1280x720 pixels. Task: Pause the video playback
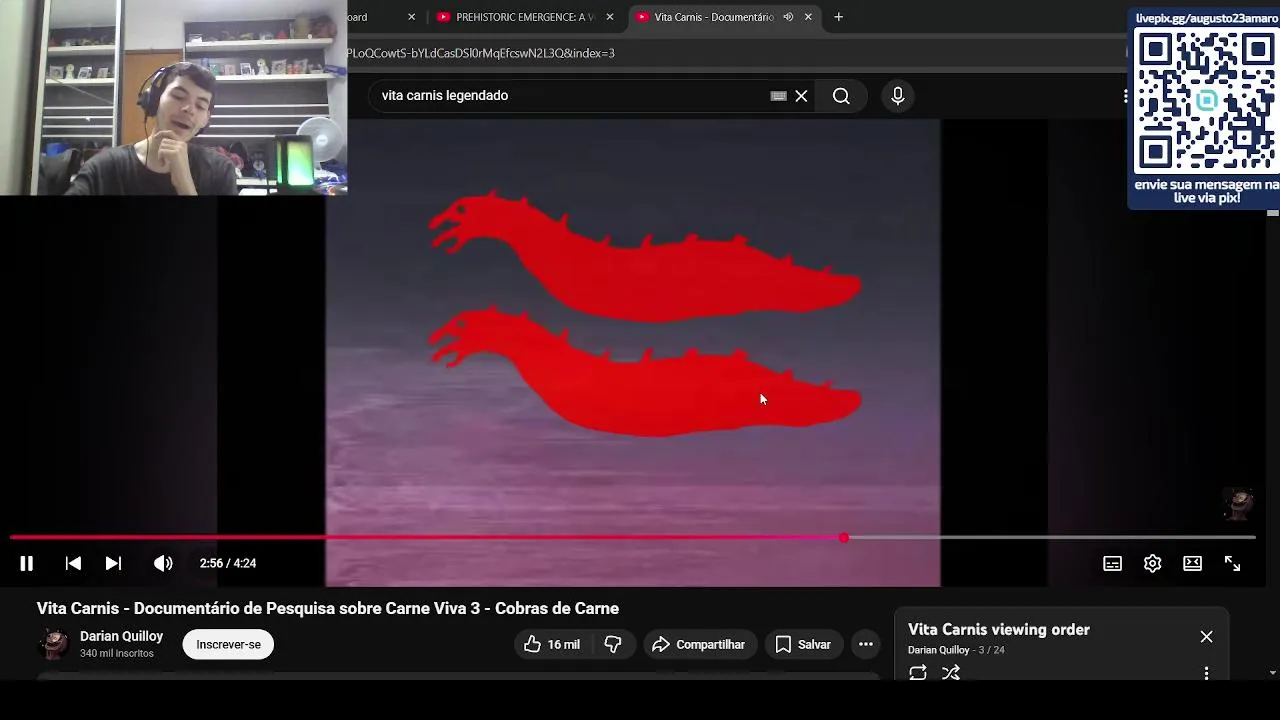point(27,563)
